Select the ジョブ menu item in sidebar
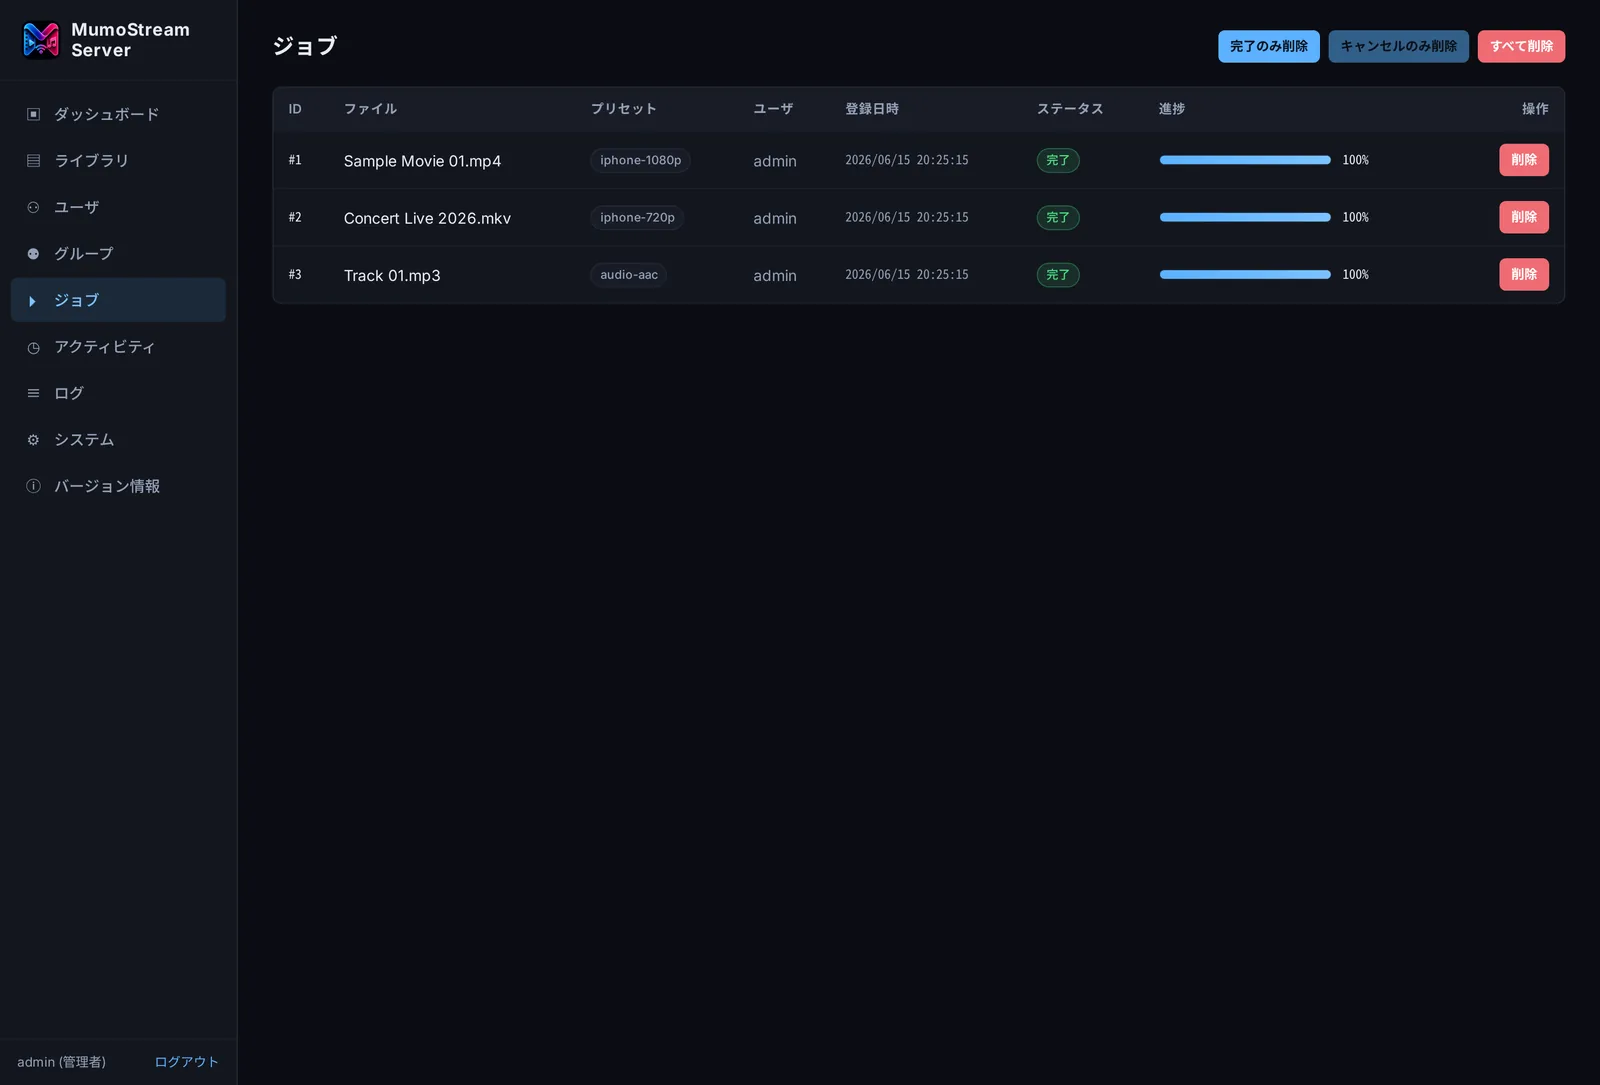1600x1085 pixels. (x=118, y=300)
